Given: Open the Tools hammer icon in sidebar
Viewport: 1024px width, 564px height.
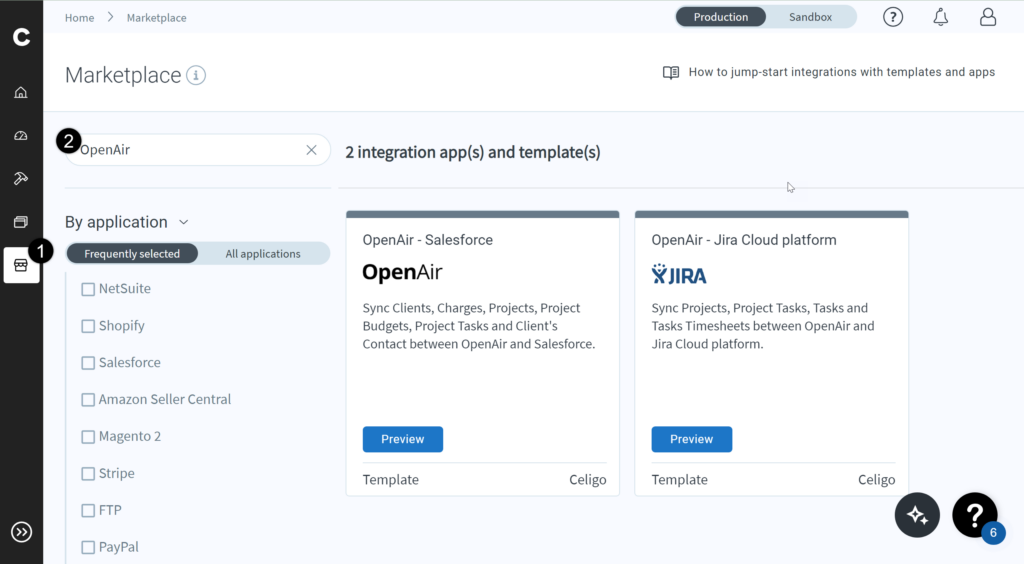Looking at the screenshot, I should tap(21, 179).
